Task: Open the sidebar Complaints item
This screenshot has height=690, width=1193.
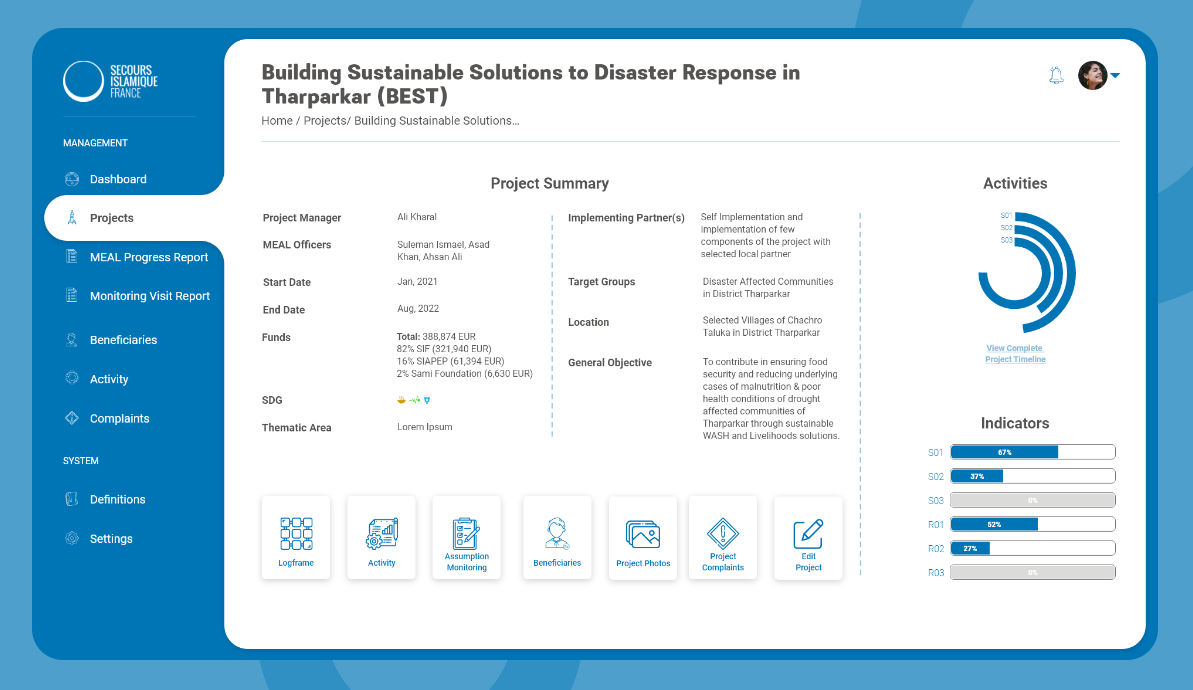Action: (119, 418)
